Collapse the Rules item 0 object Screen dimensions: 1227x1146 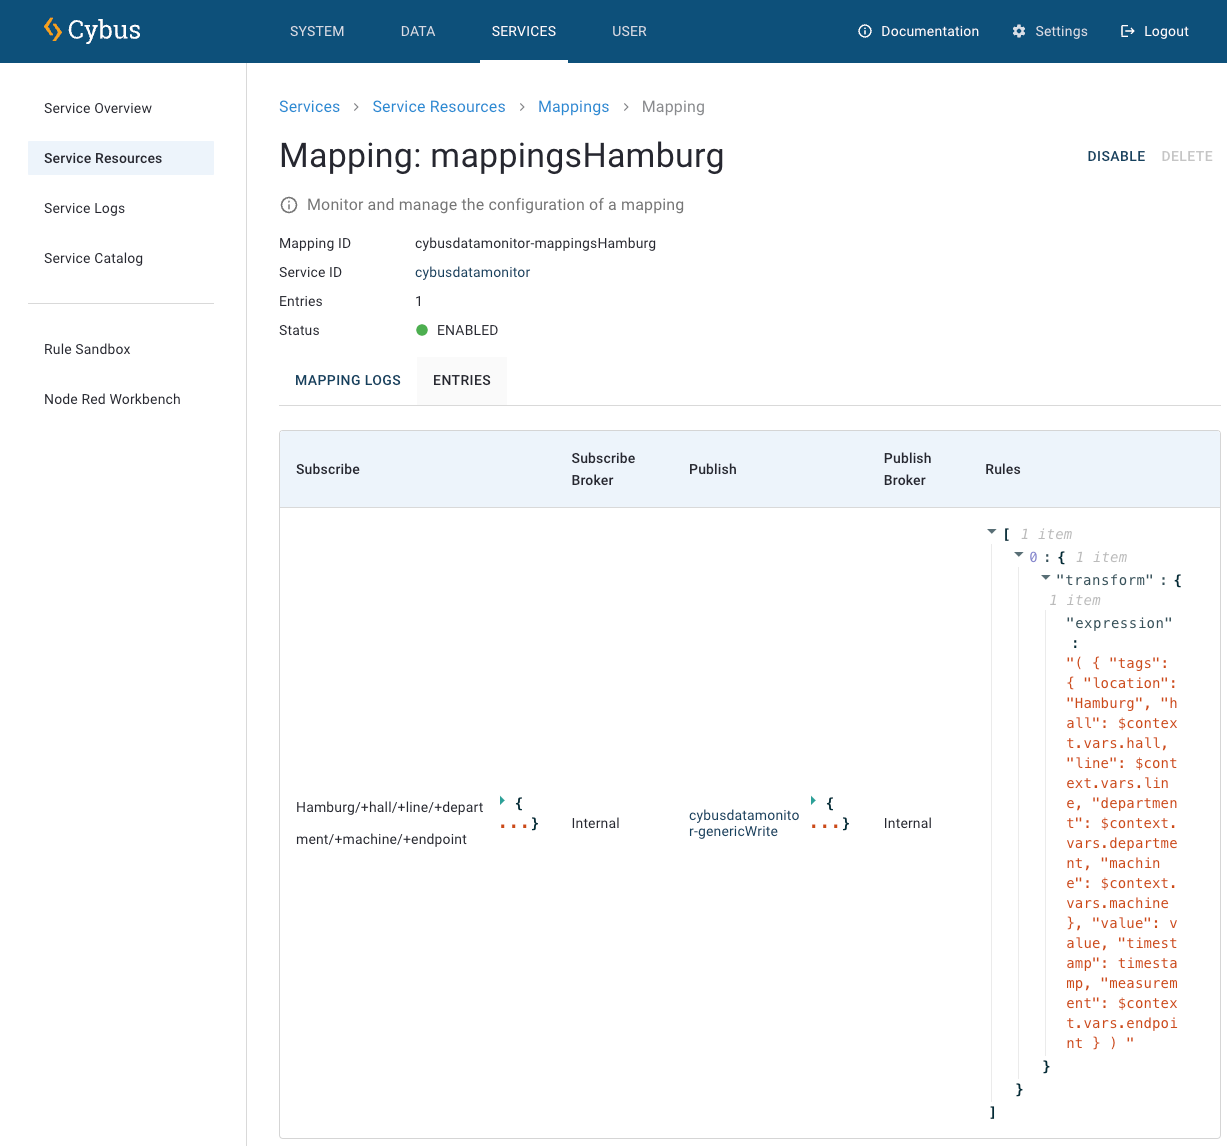click(x=1019, y=555)
